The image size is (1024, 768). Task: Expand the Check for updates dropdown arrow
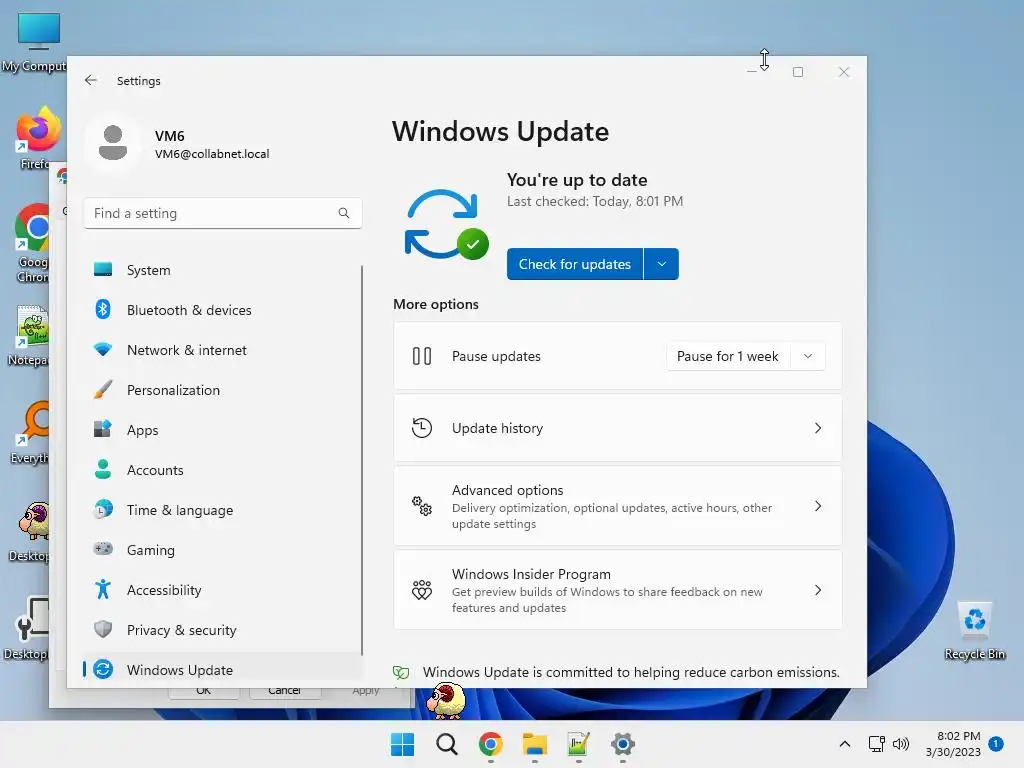[x=662, y=264]
